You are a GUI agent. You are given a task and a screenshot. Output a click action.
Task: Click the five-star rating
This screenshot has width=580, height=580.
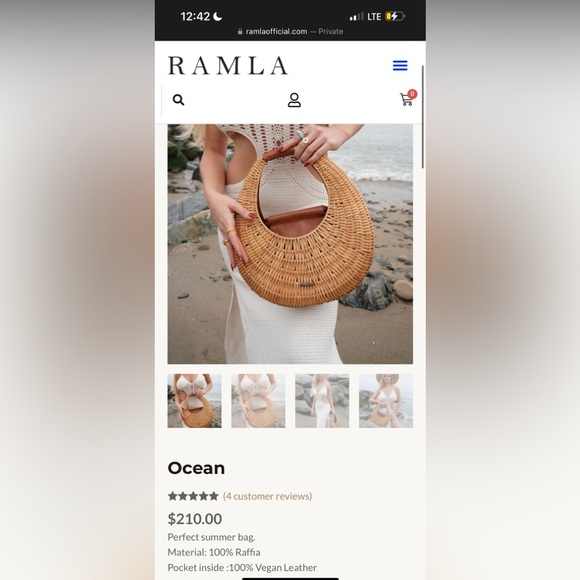point(193,496)
